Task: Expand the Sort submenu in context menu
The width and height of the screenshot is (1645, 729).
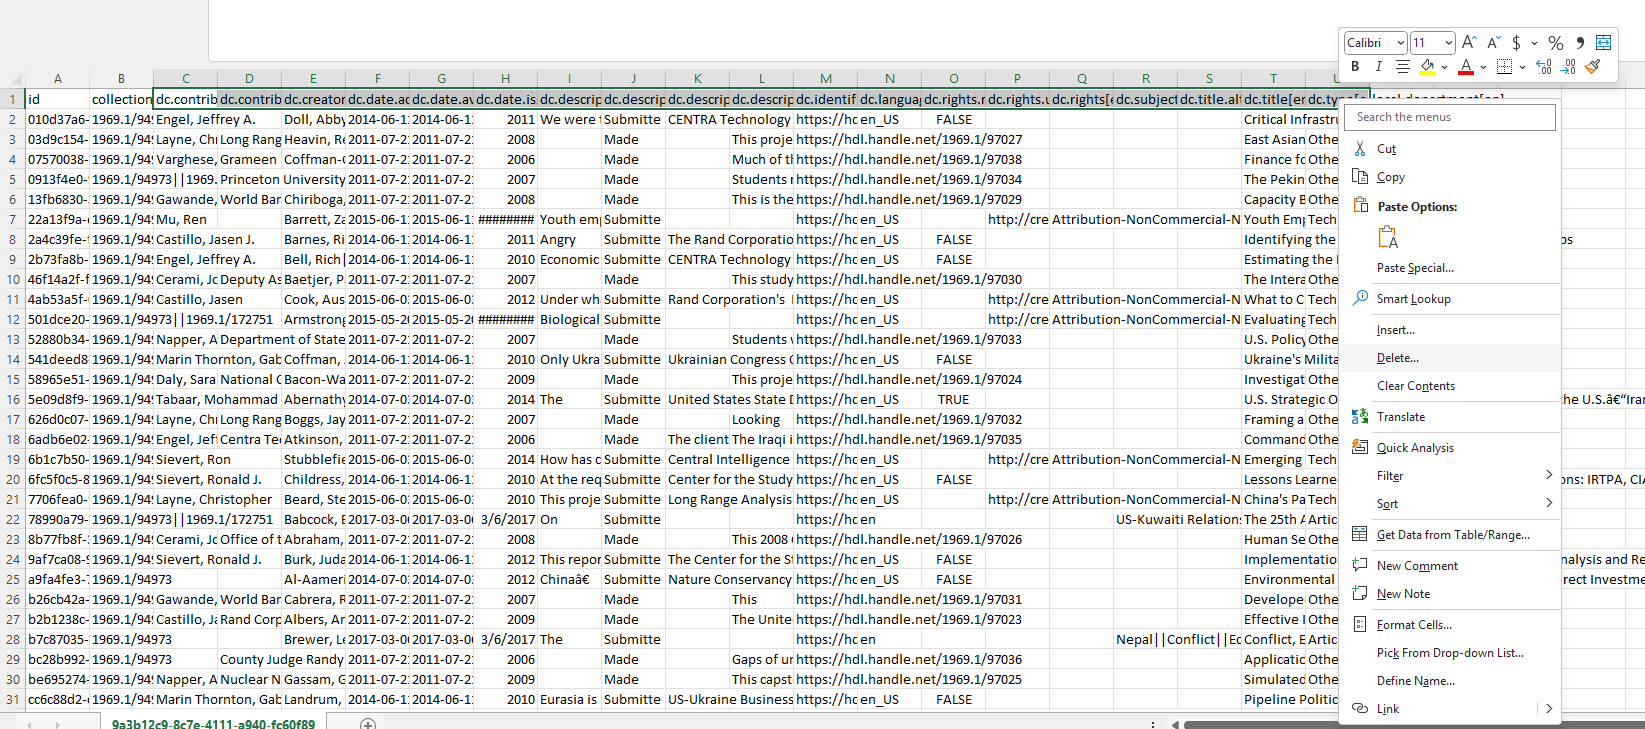Action: [x=1548, y=503]
